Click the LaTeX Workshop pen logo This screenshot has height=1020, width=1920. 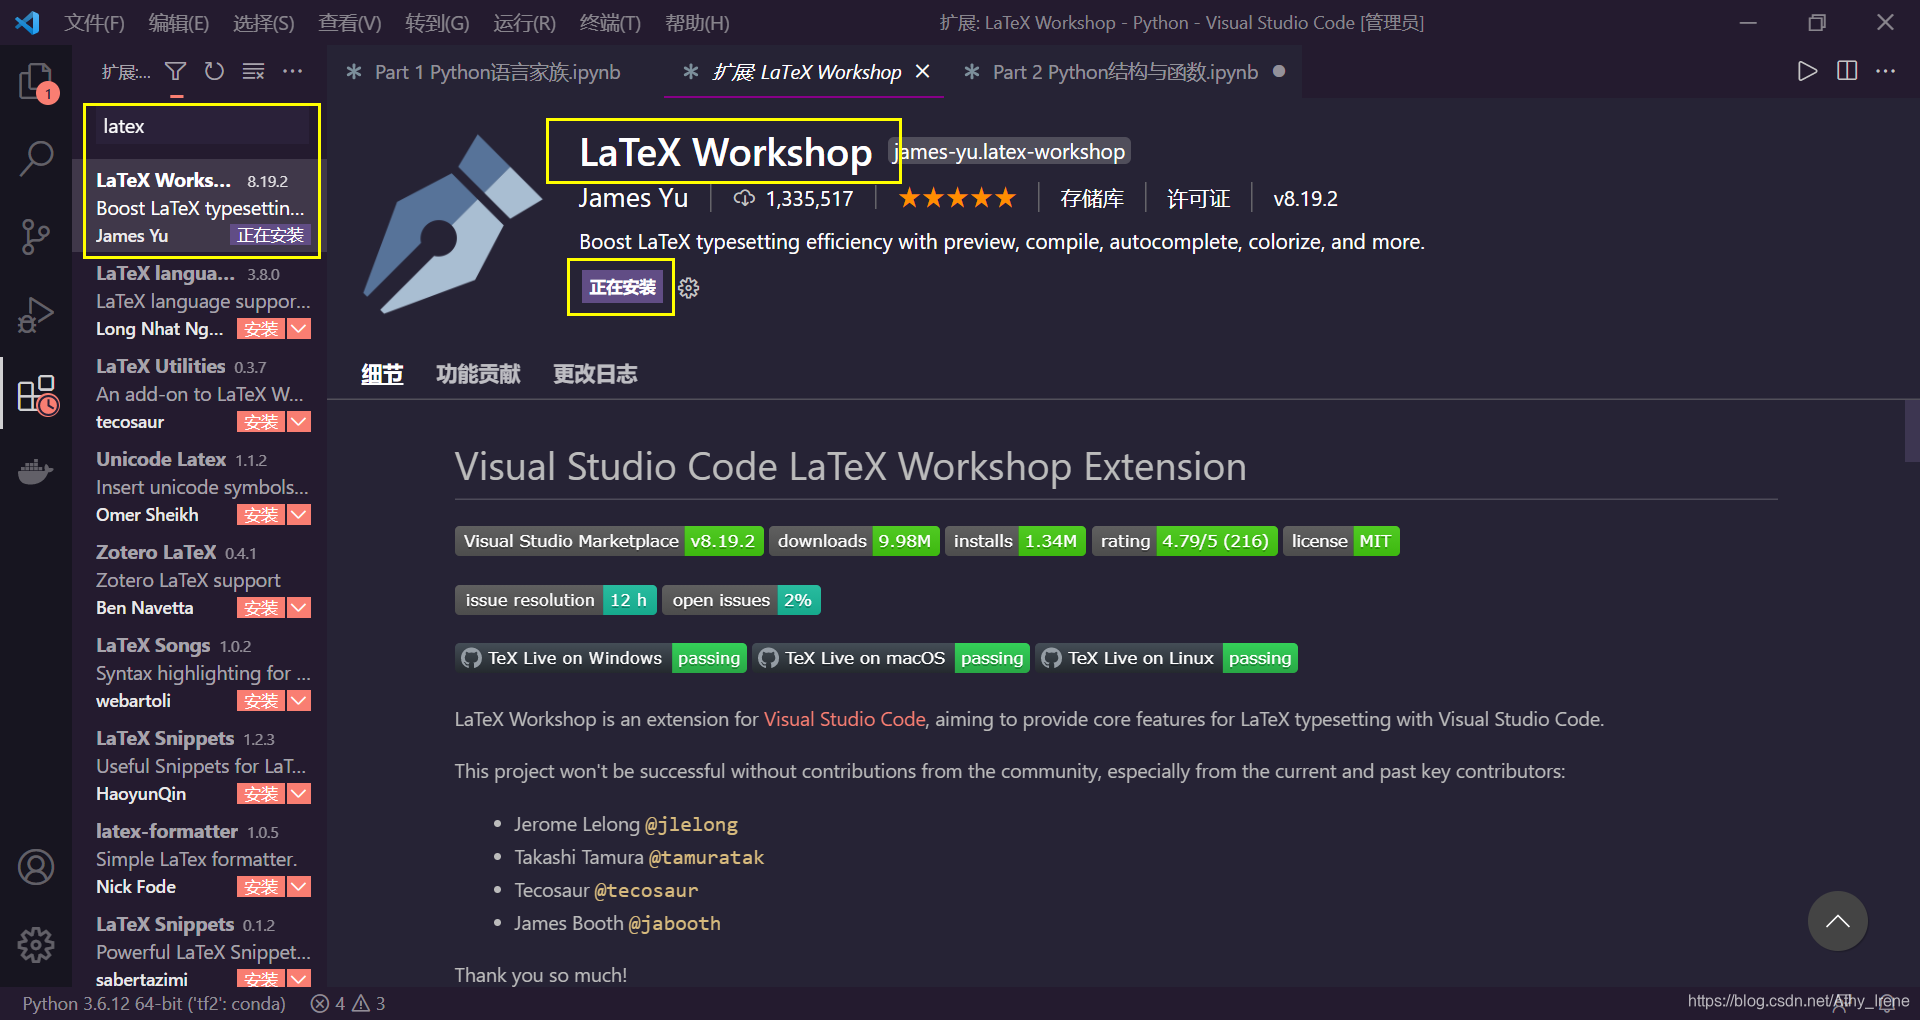[x=452, y=224]
